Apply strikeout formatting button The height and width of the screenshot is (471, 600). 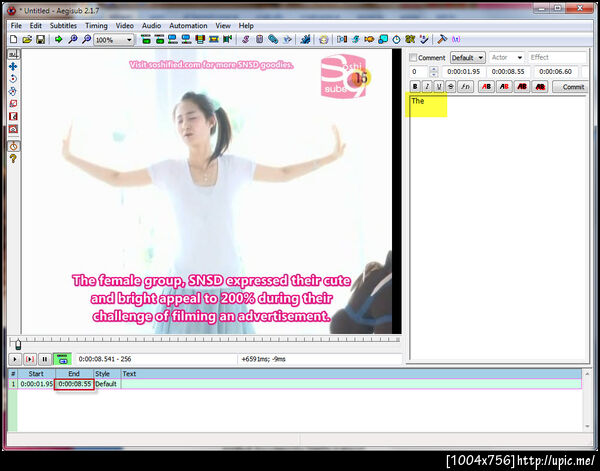[x=451, y=87]
